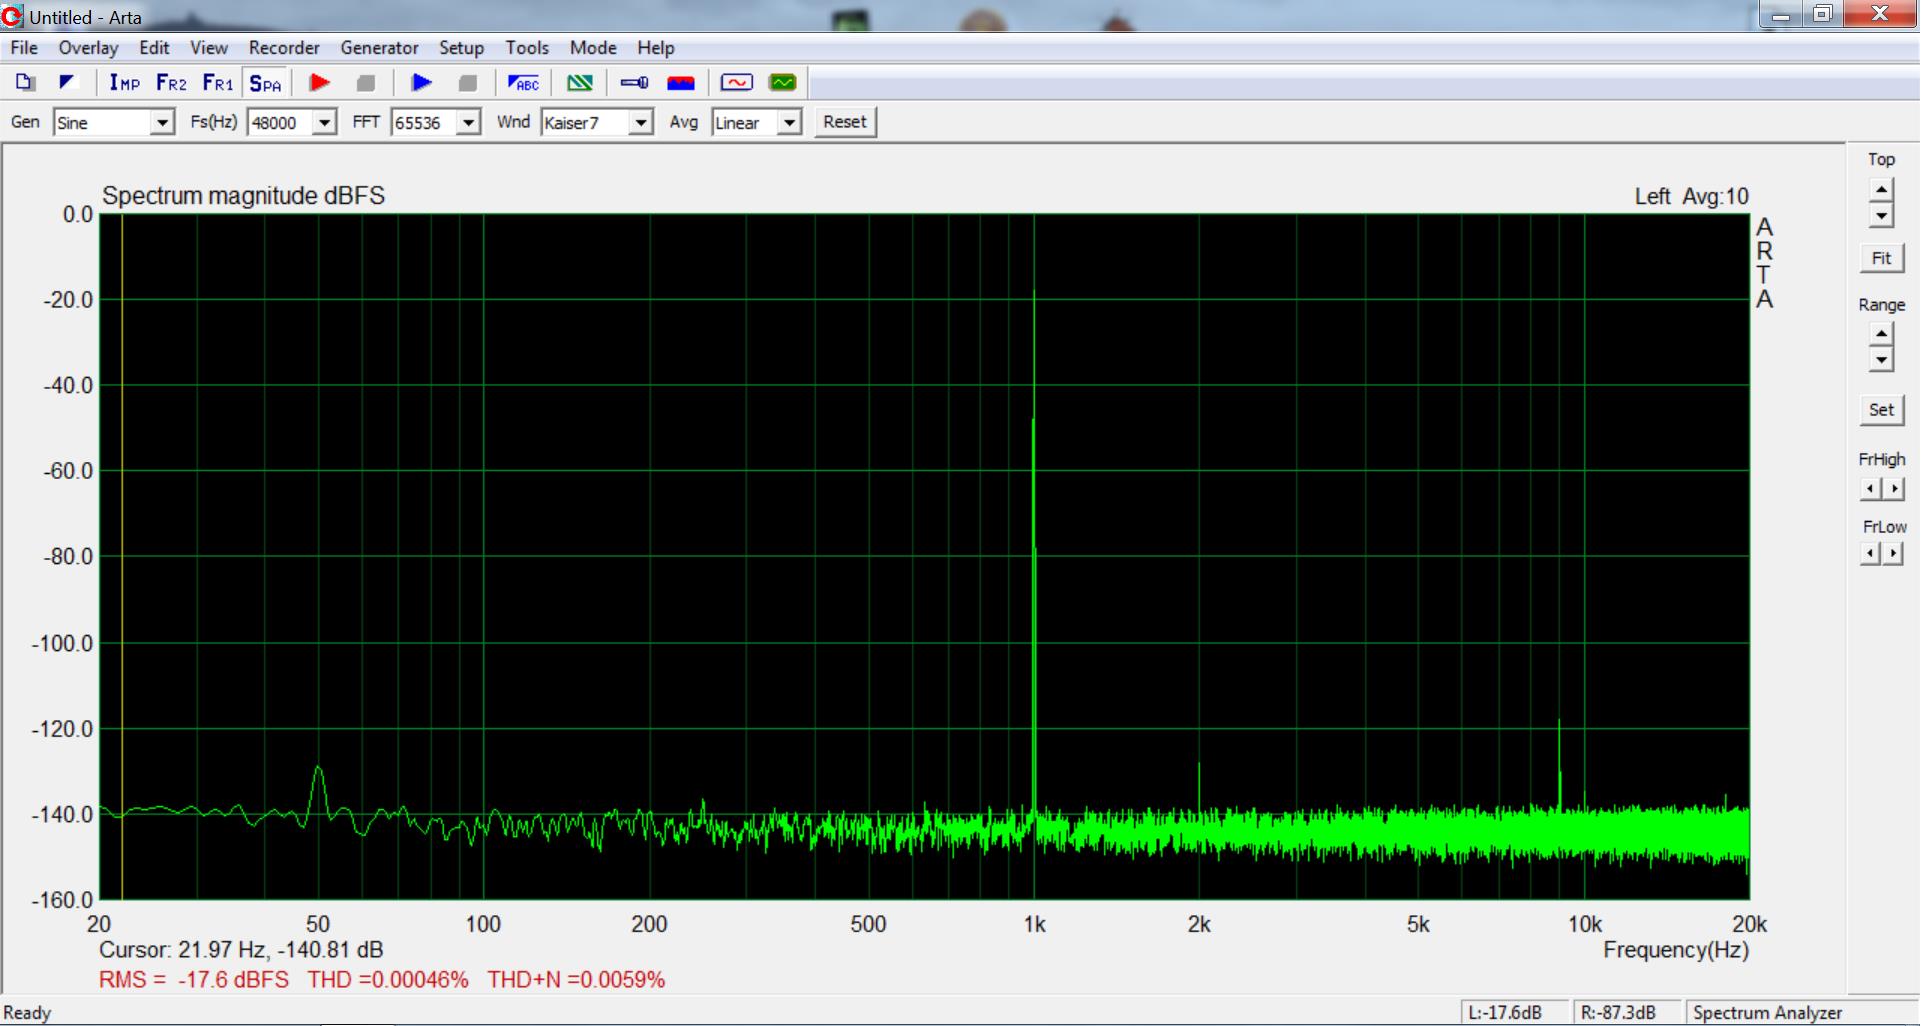Click the red and blue spectrum icon

coord(681,83)
